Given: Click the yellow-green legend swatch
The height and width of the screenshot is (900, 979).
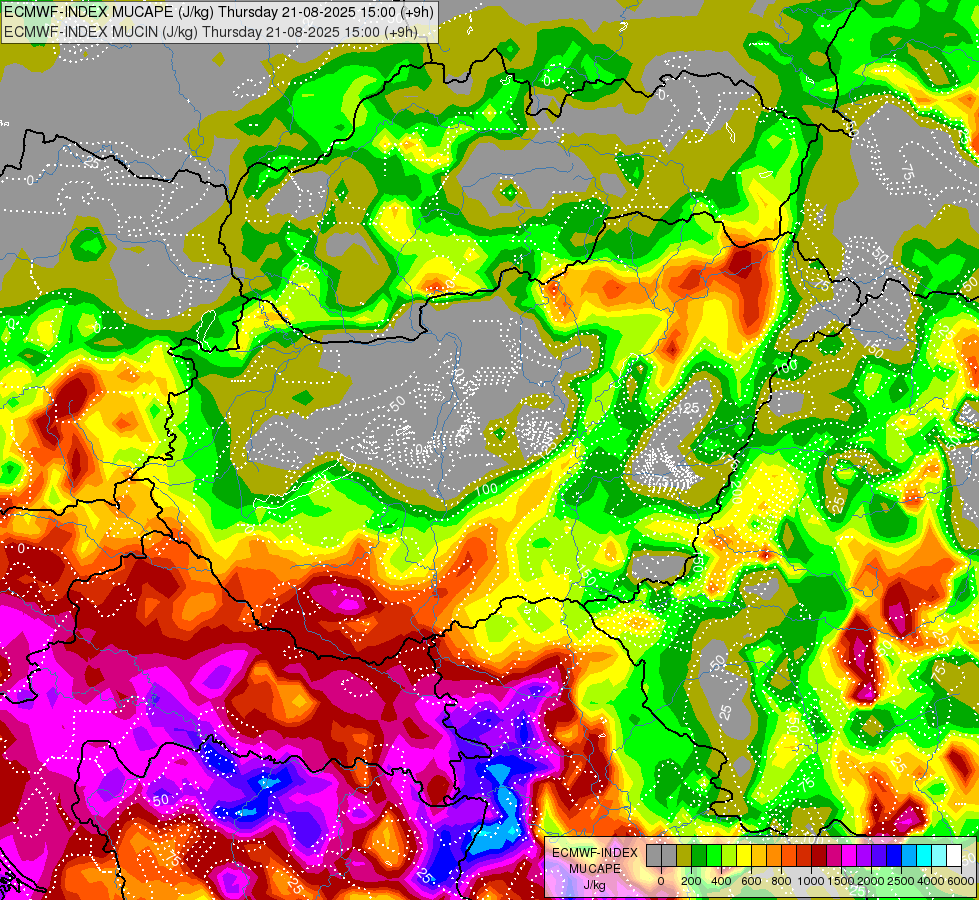Looking at the screenshot, I should click(x=729, y=856).
